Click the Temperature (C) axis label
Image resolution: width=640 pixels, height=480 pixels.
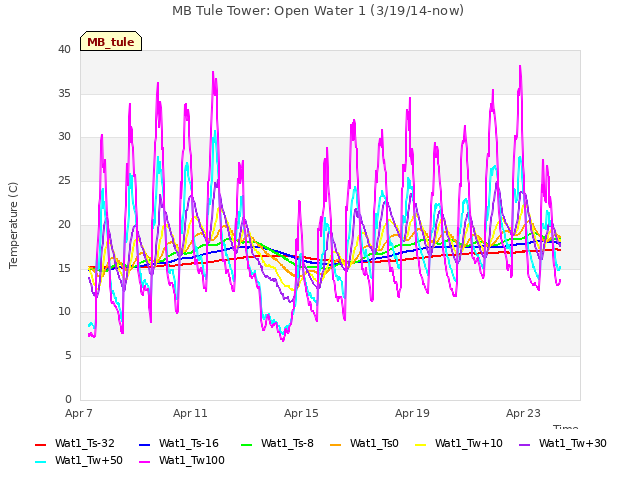click(13, 225)
